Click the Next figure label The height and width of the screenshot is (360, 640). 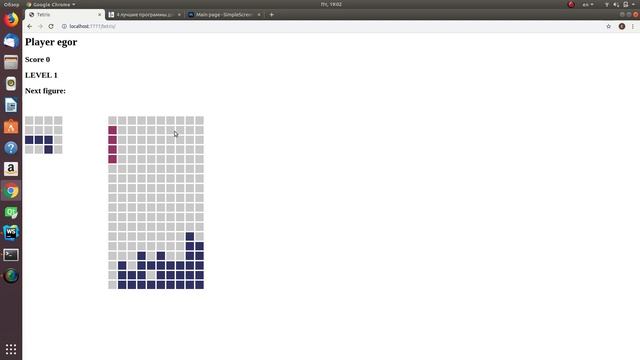[45, 91]
